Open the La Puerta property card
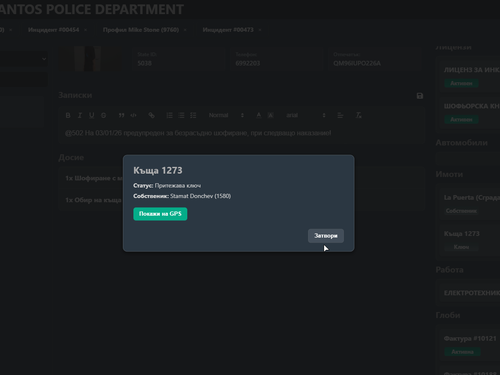 point(470,203)
